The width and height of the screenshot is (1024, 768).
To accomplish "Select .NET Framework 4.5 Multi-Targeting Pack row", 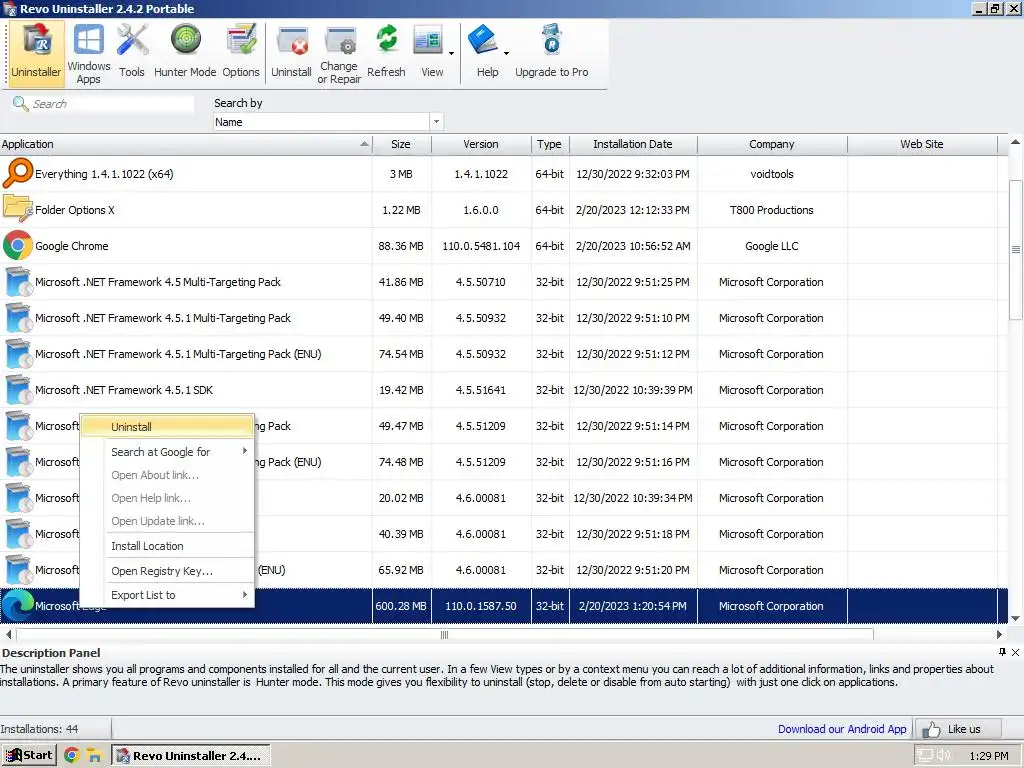I will coord(503,281).
